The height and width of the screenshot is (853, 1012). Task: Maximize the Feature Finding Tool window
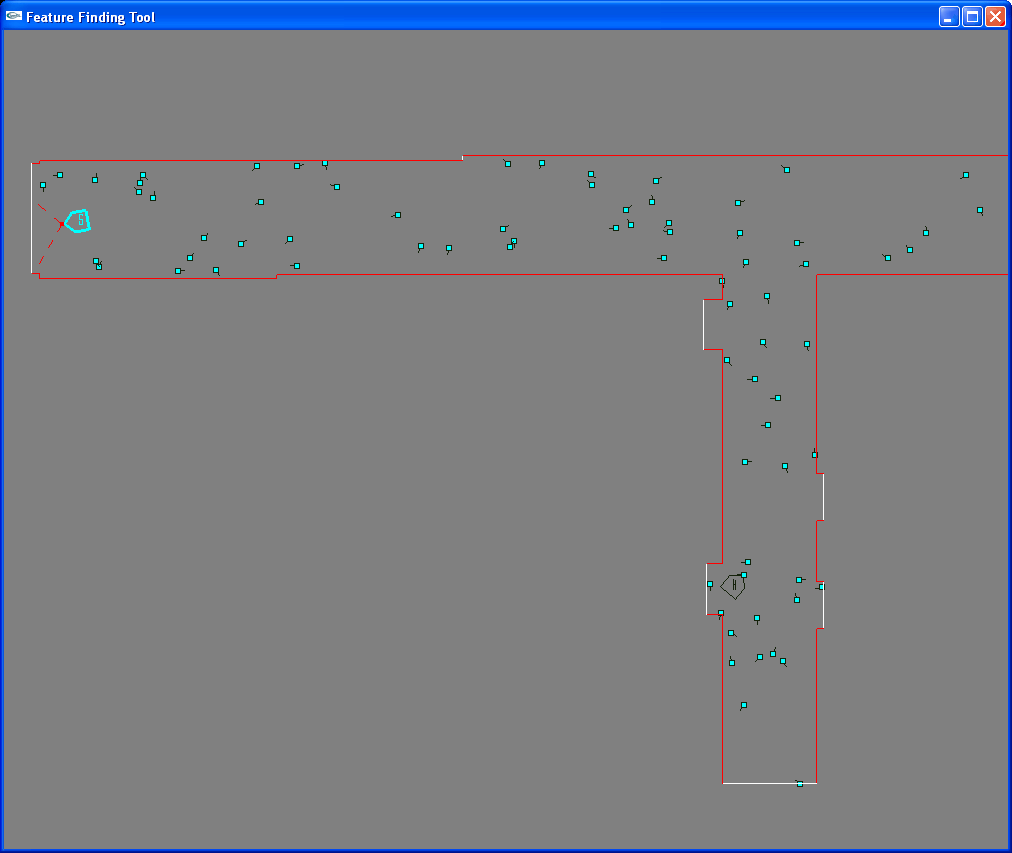(x=972, y=17)
